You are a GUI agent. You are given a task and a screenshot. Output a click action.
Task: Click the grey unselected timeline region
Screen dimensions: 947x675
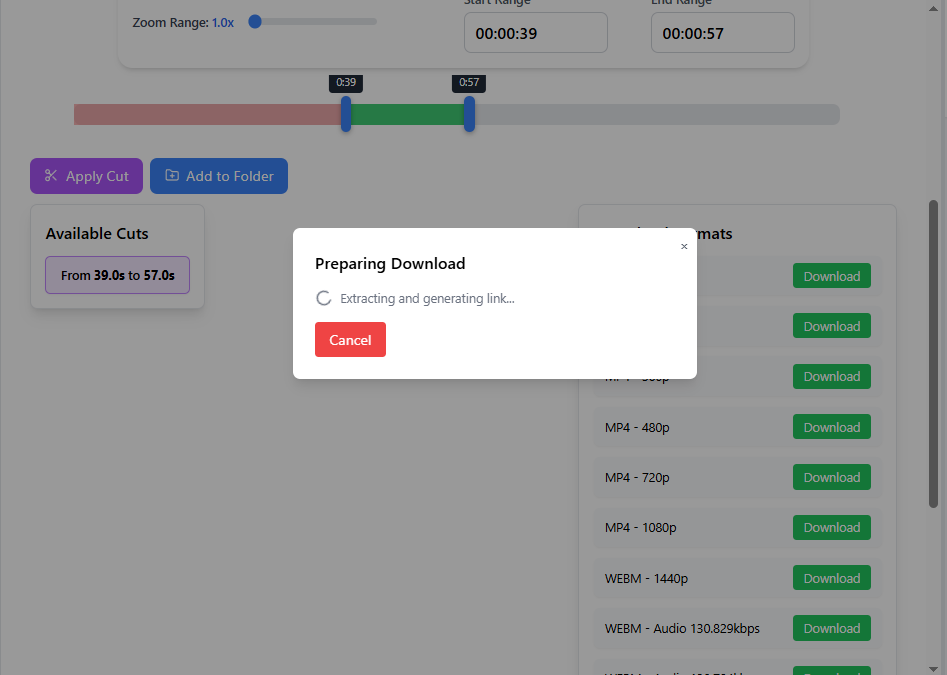[657, 114]
